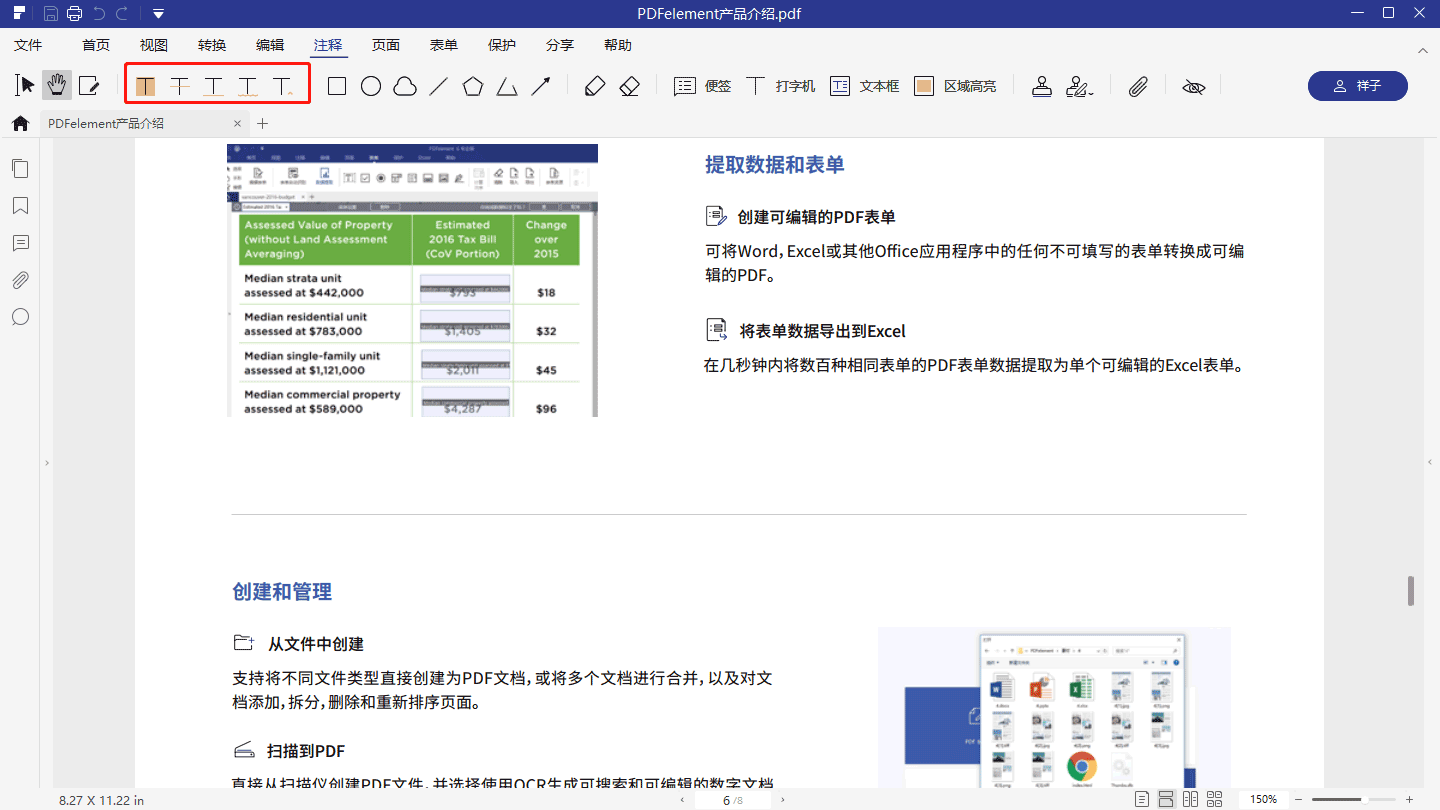1440x810 pixels.
Task: Click the Undo arrow in title bar
Action: [98, 13]
